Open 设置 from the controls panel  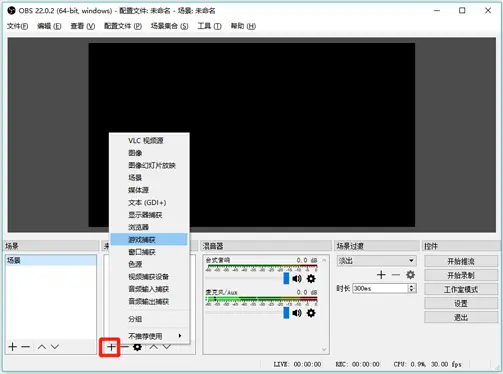(x=461, y=303)
